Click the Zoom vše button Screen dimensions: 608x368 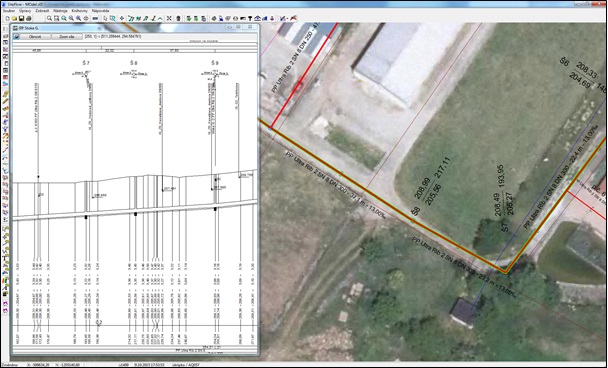tap(67, 36)
